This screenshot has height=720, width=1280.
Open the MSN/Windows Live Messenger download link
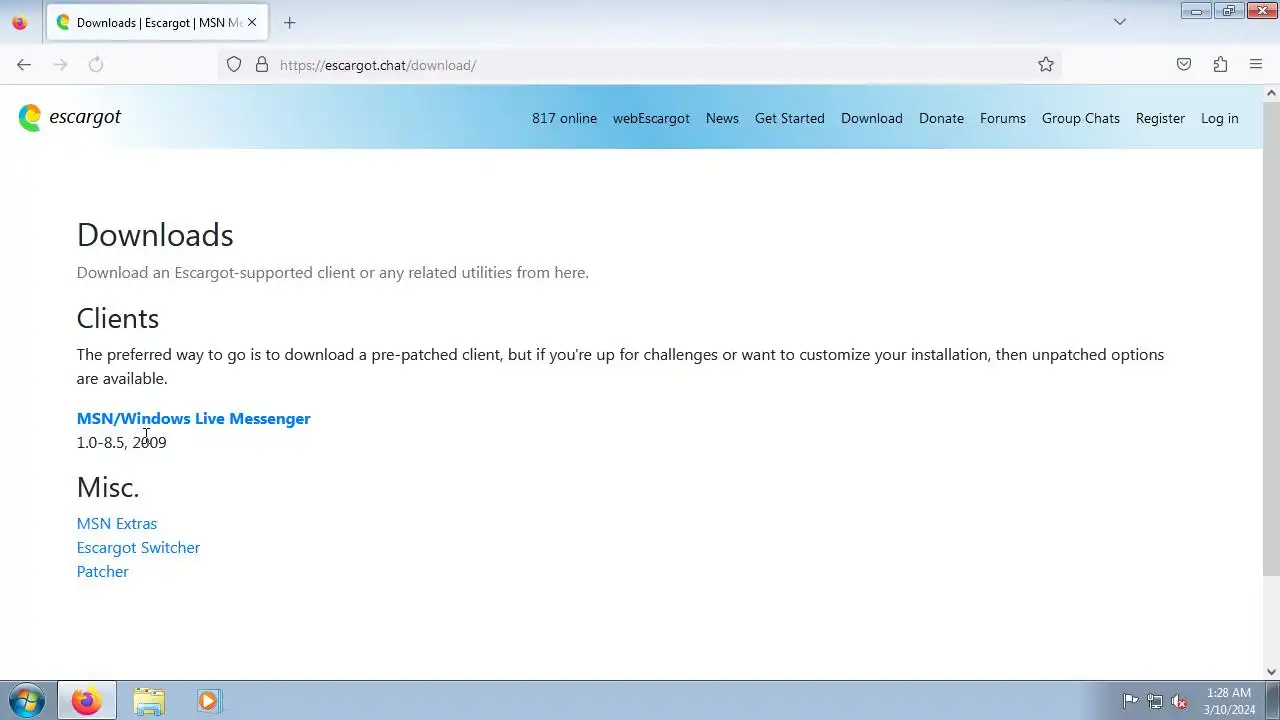pos(193,419)
